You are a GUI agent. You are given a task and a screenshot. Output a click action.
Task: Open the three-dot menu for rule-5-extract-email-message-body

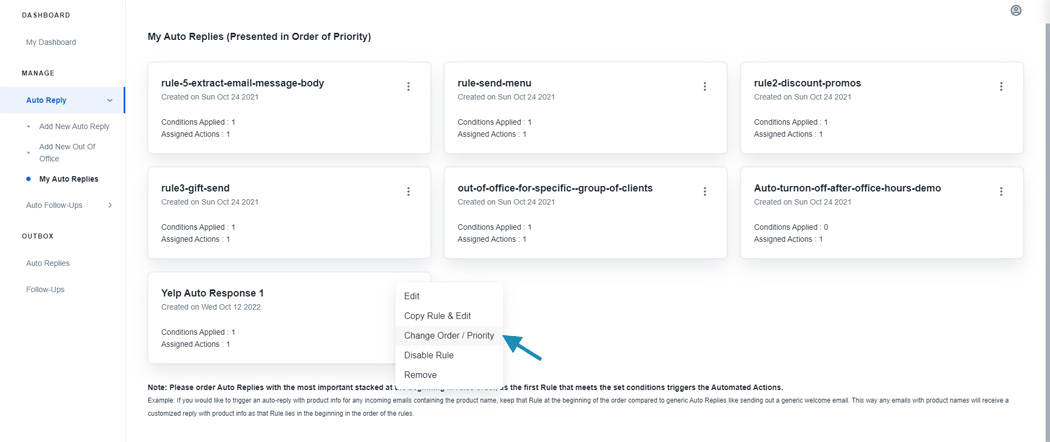(x=408, y=86)
